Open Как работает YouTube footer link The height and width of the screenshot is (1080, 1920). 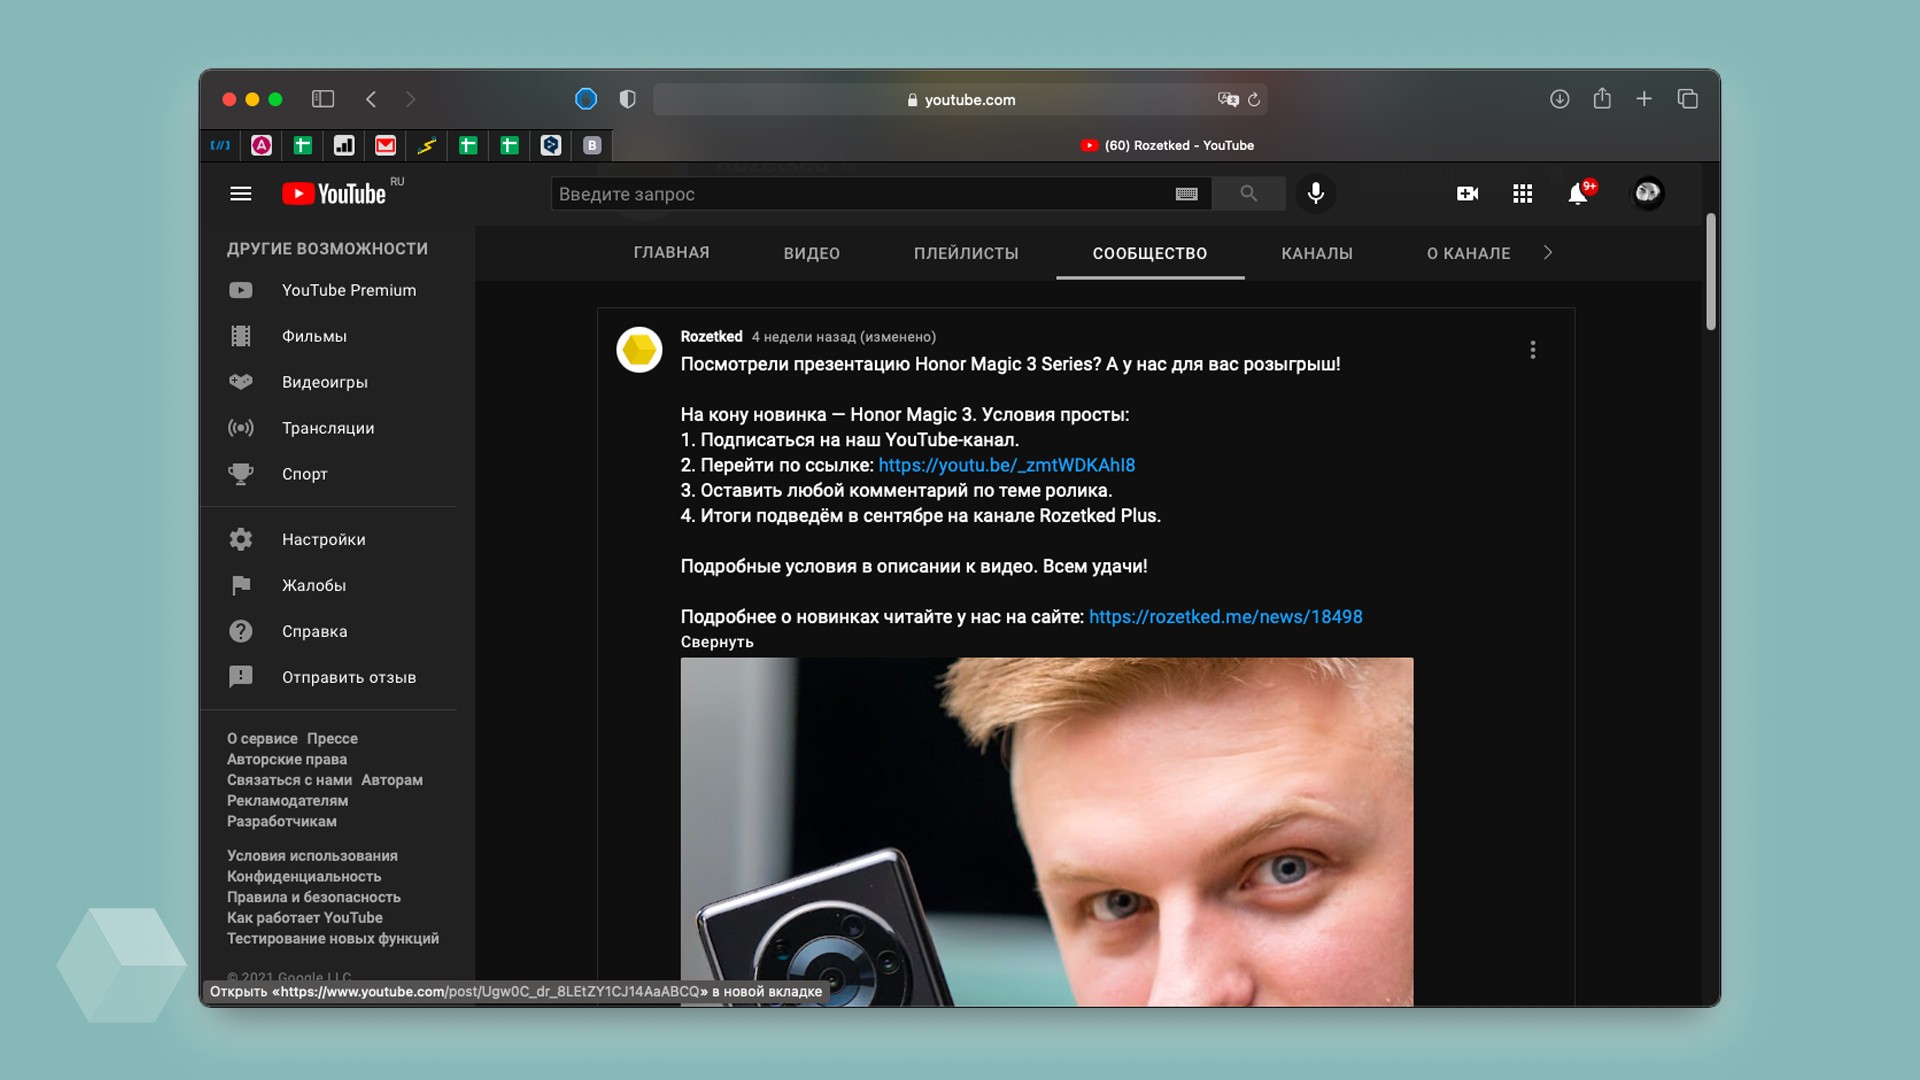point(305,917)
